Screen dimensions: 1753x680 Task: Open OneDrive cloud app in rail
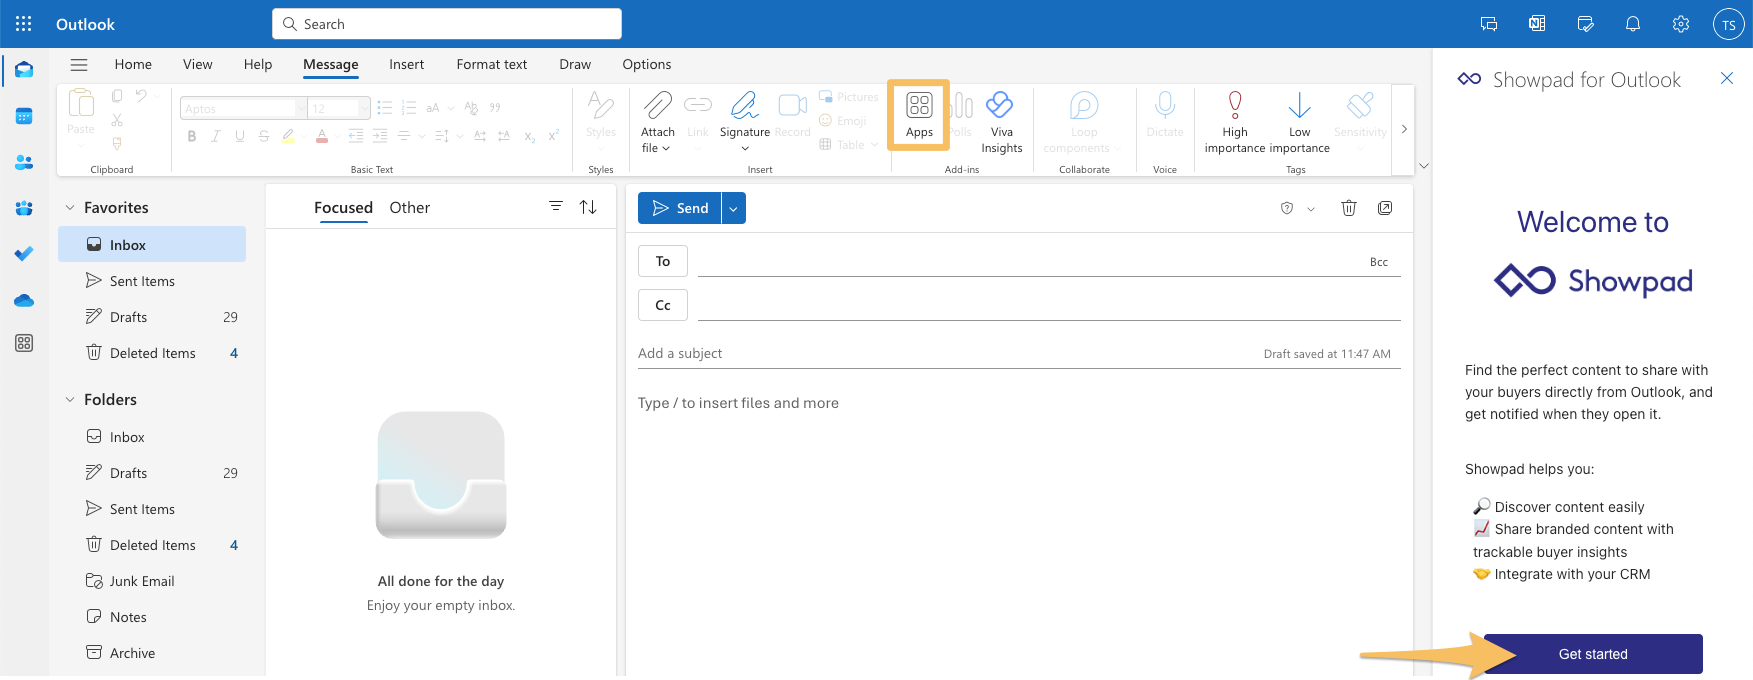click(24, 300)
